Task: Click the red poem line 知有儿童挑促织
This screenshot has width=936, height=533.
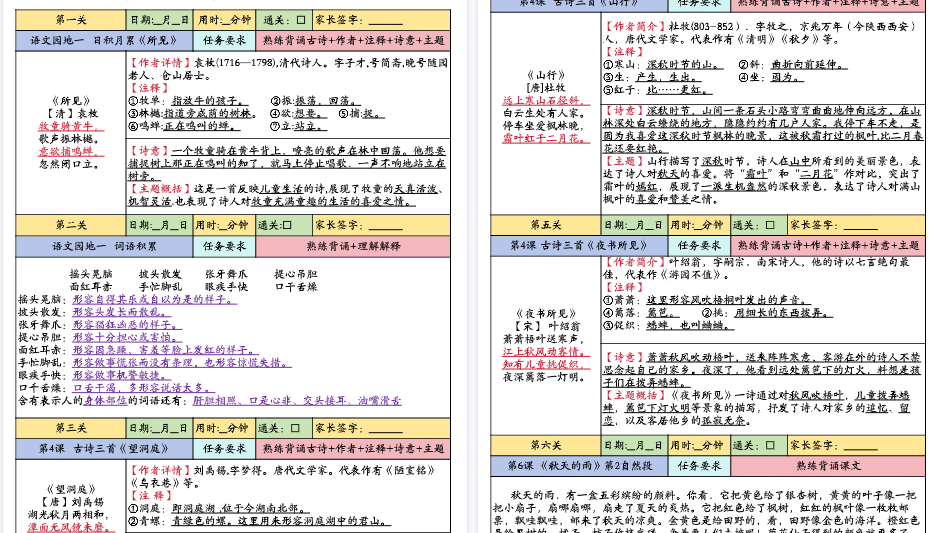Action: (x=546, y=364)
